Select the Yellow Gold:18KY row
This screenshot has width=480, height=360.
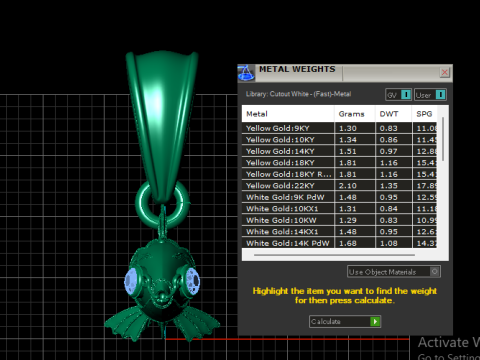pyautogui.click(x=339, y=163)
